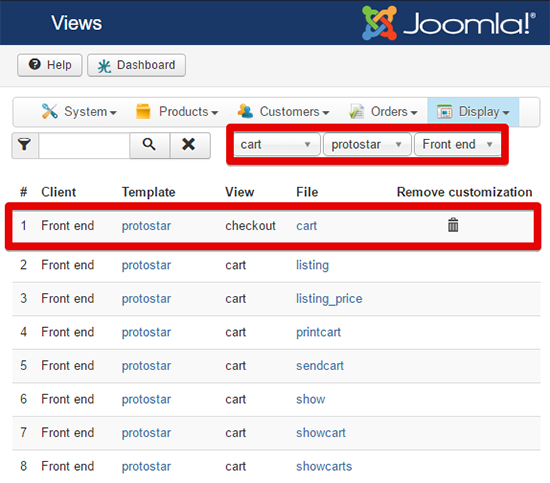550x483 pixels.
Task: Click protostar link in printcart row
Action: 146,332
